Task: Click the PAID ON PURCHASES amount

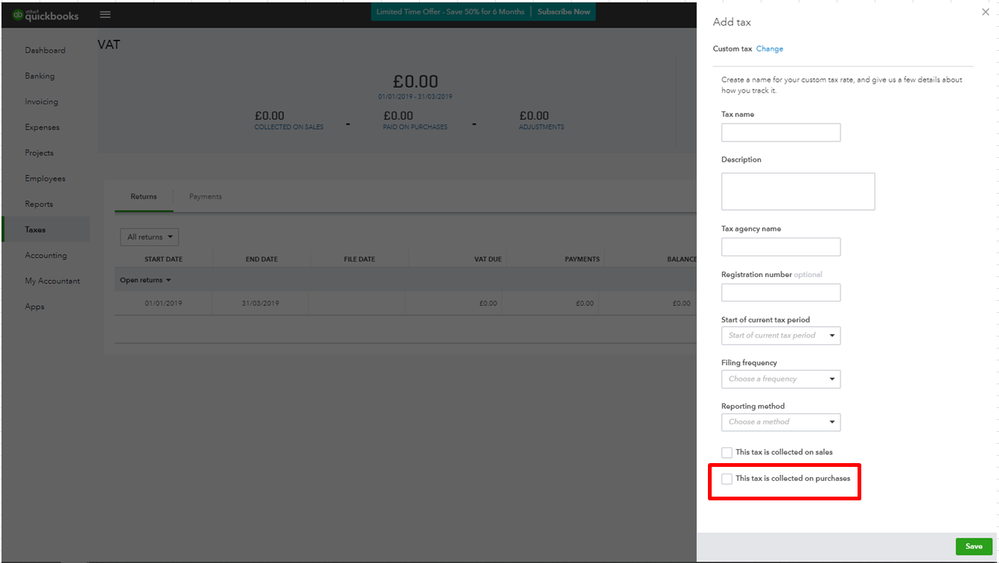Action: coord(398,116)
